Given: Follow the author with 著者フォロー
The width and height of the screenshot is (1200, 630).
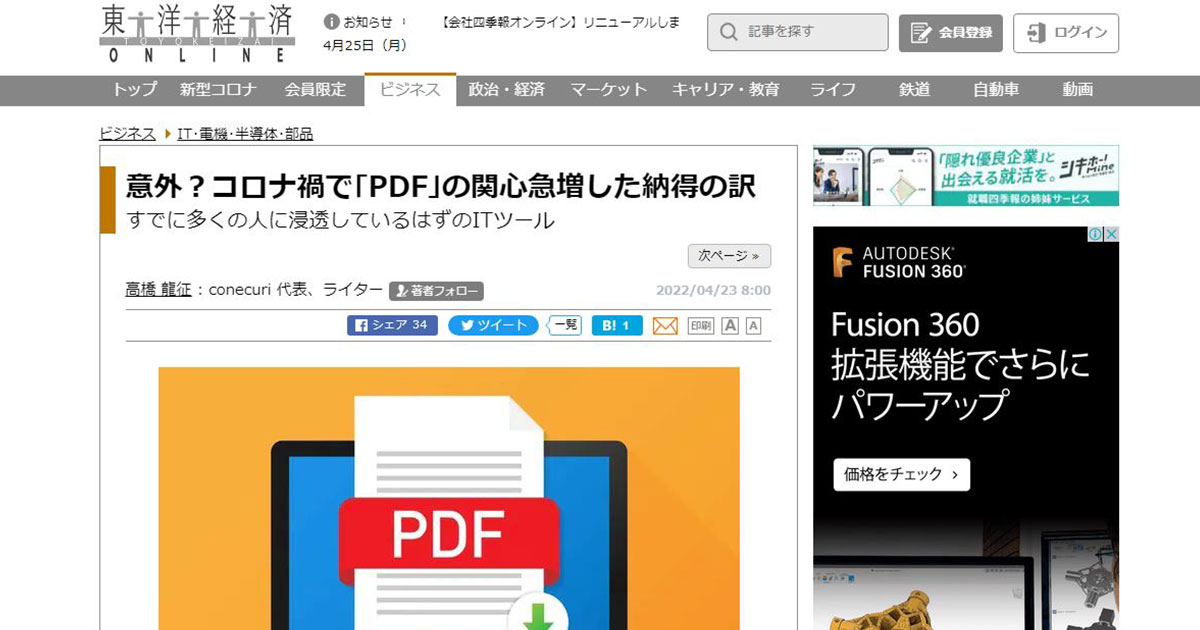Looking at the screenshot, I should click(x=436, y=291).
